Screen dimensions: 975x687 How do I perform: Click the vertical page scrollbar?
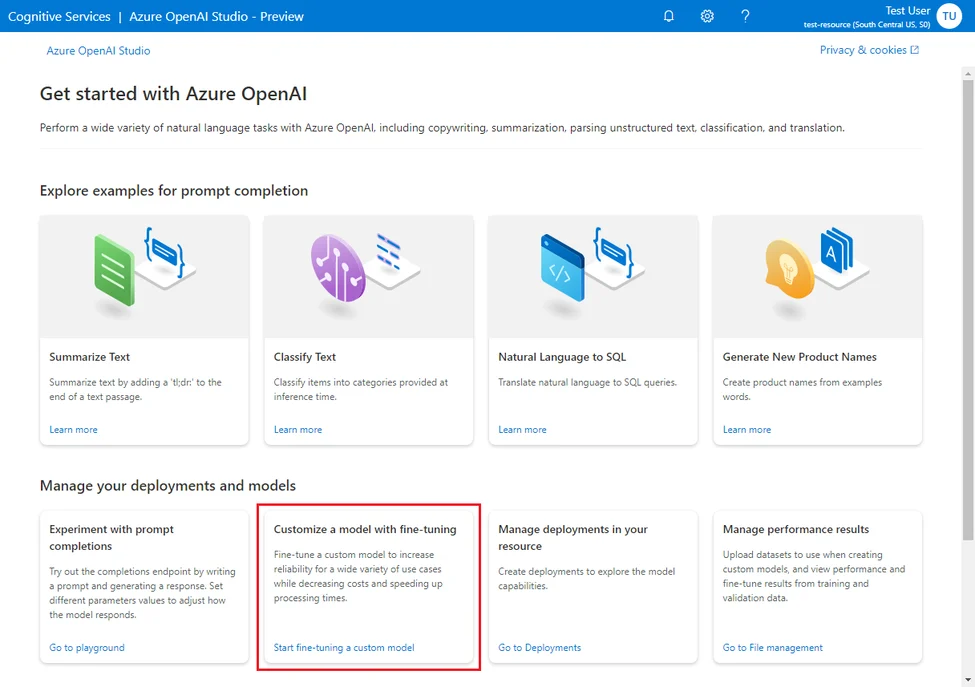click(x=967, y=300)
